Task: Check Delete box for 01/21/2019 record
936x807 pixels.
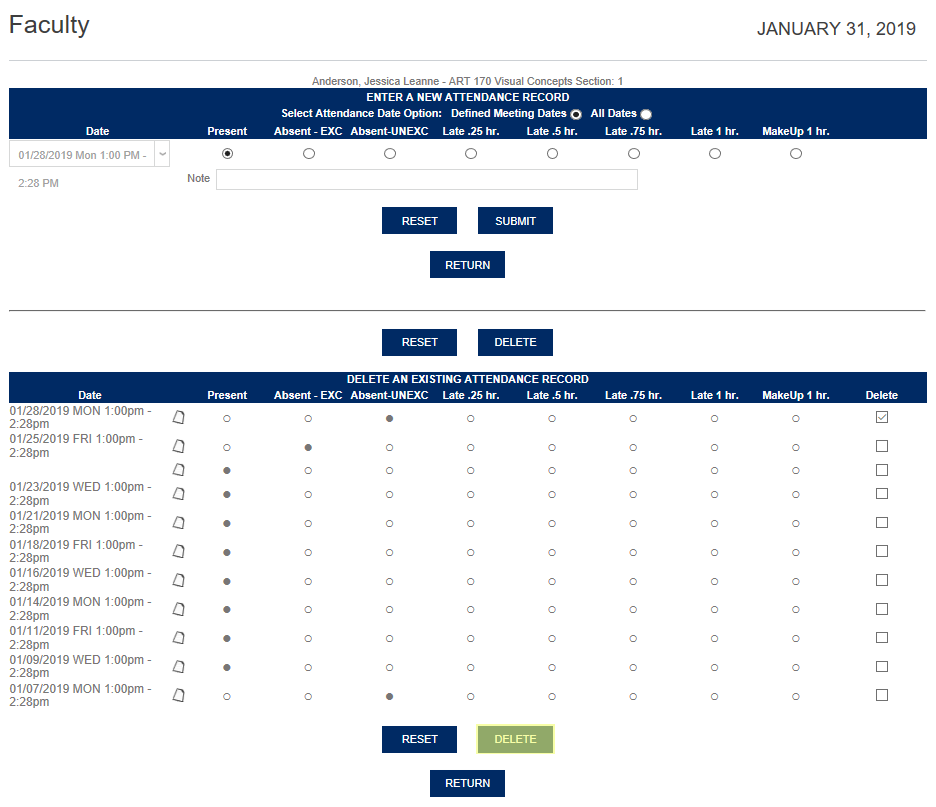Action: click(882, 522)
